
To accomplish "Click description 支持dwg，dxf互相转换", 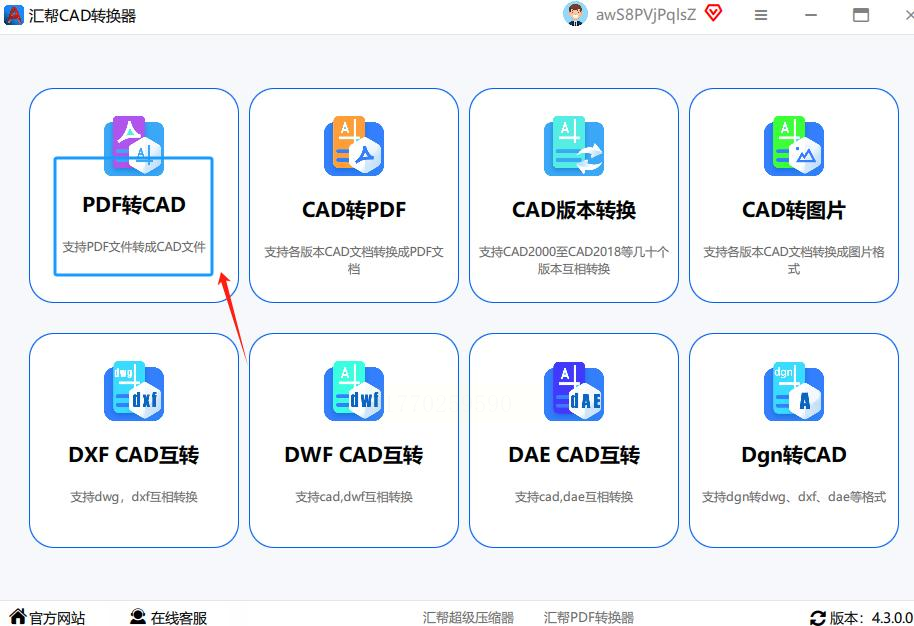I will 133,497.
